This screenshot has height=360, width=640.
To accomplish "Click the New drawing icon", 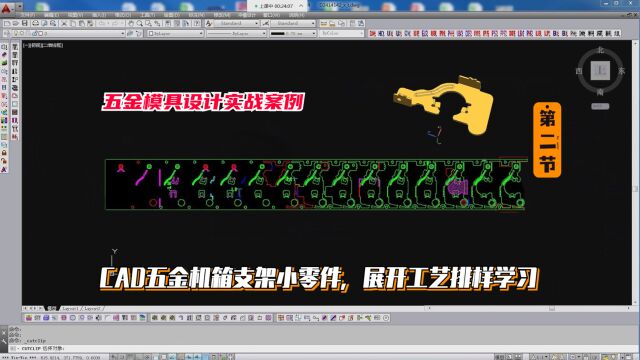I will [7, 24].
